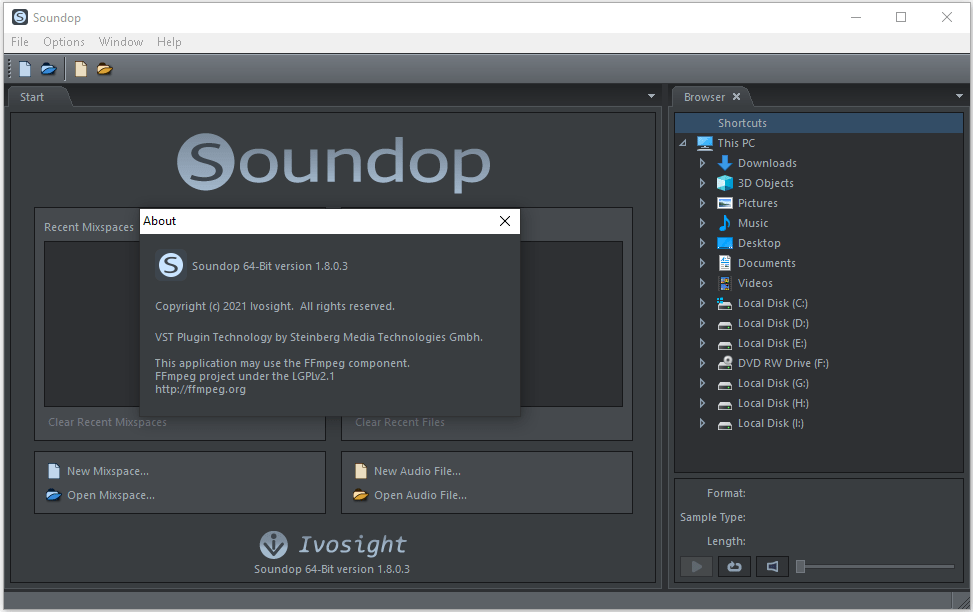Image resolution: width=973 pixels, height=612 pixels.
Task: Select Local Disk (I:) in tree
Action: click(x=771, y=423)
